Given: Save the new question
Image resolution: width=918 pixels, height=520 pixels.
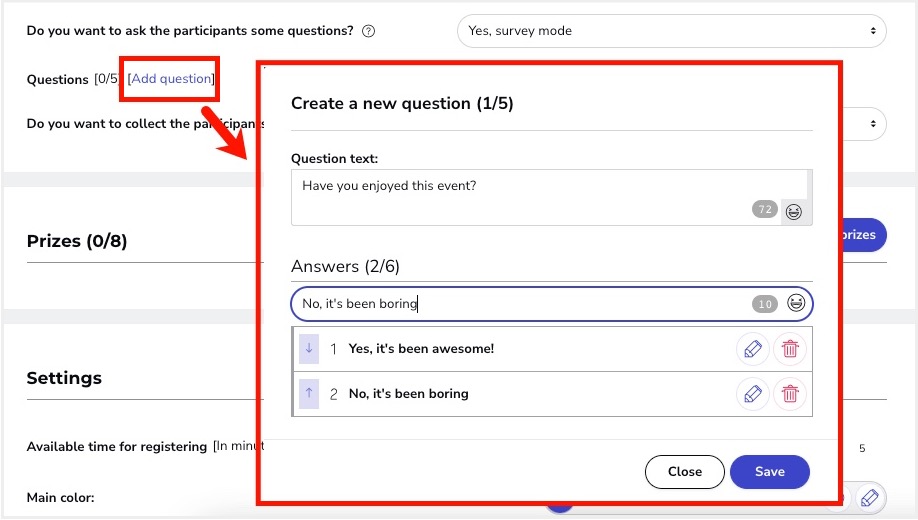Looking at the screenshot, I should pos(769,471).
